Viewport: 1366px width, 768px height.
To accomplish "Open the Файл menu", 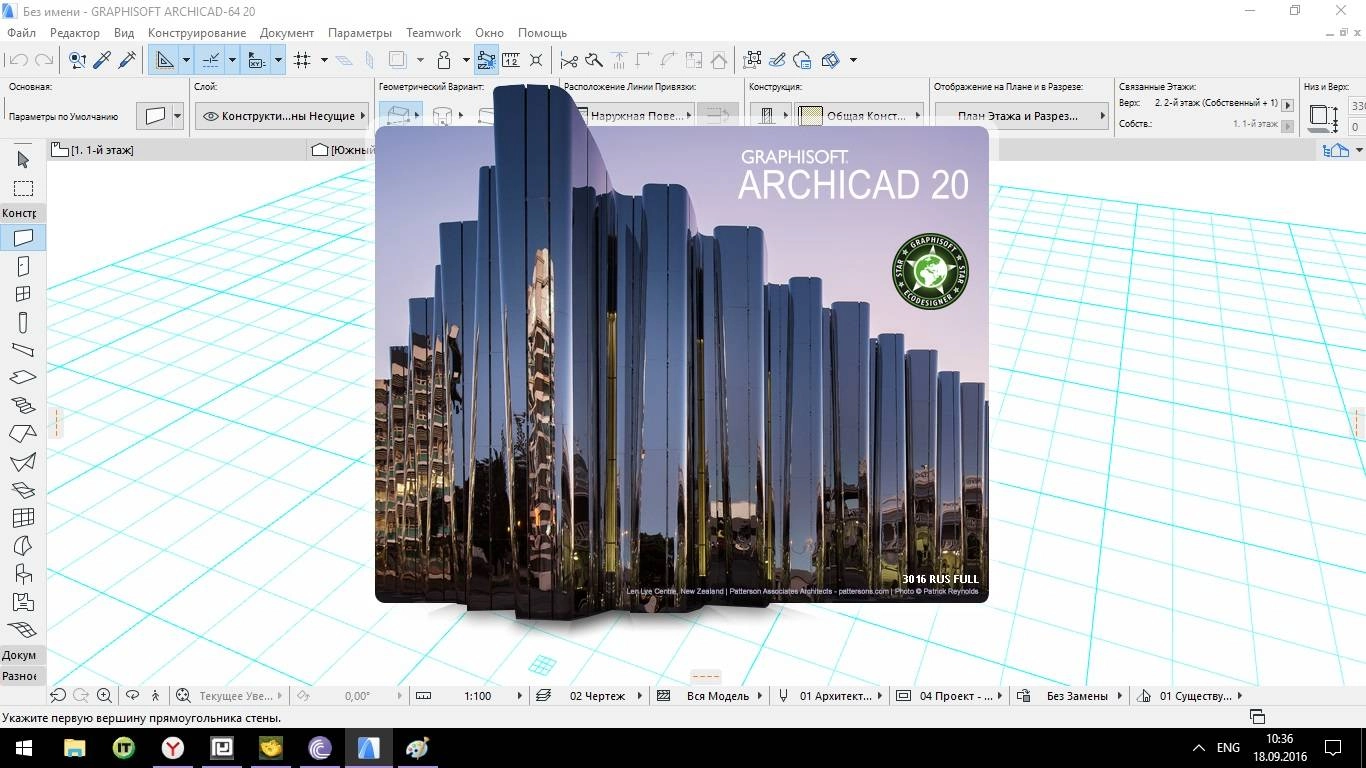I will tap(21, 33).
